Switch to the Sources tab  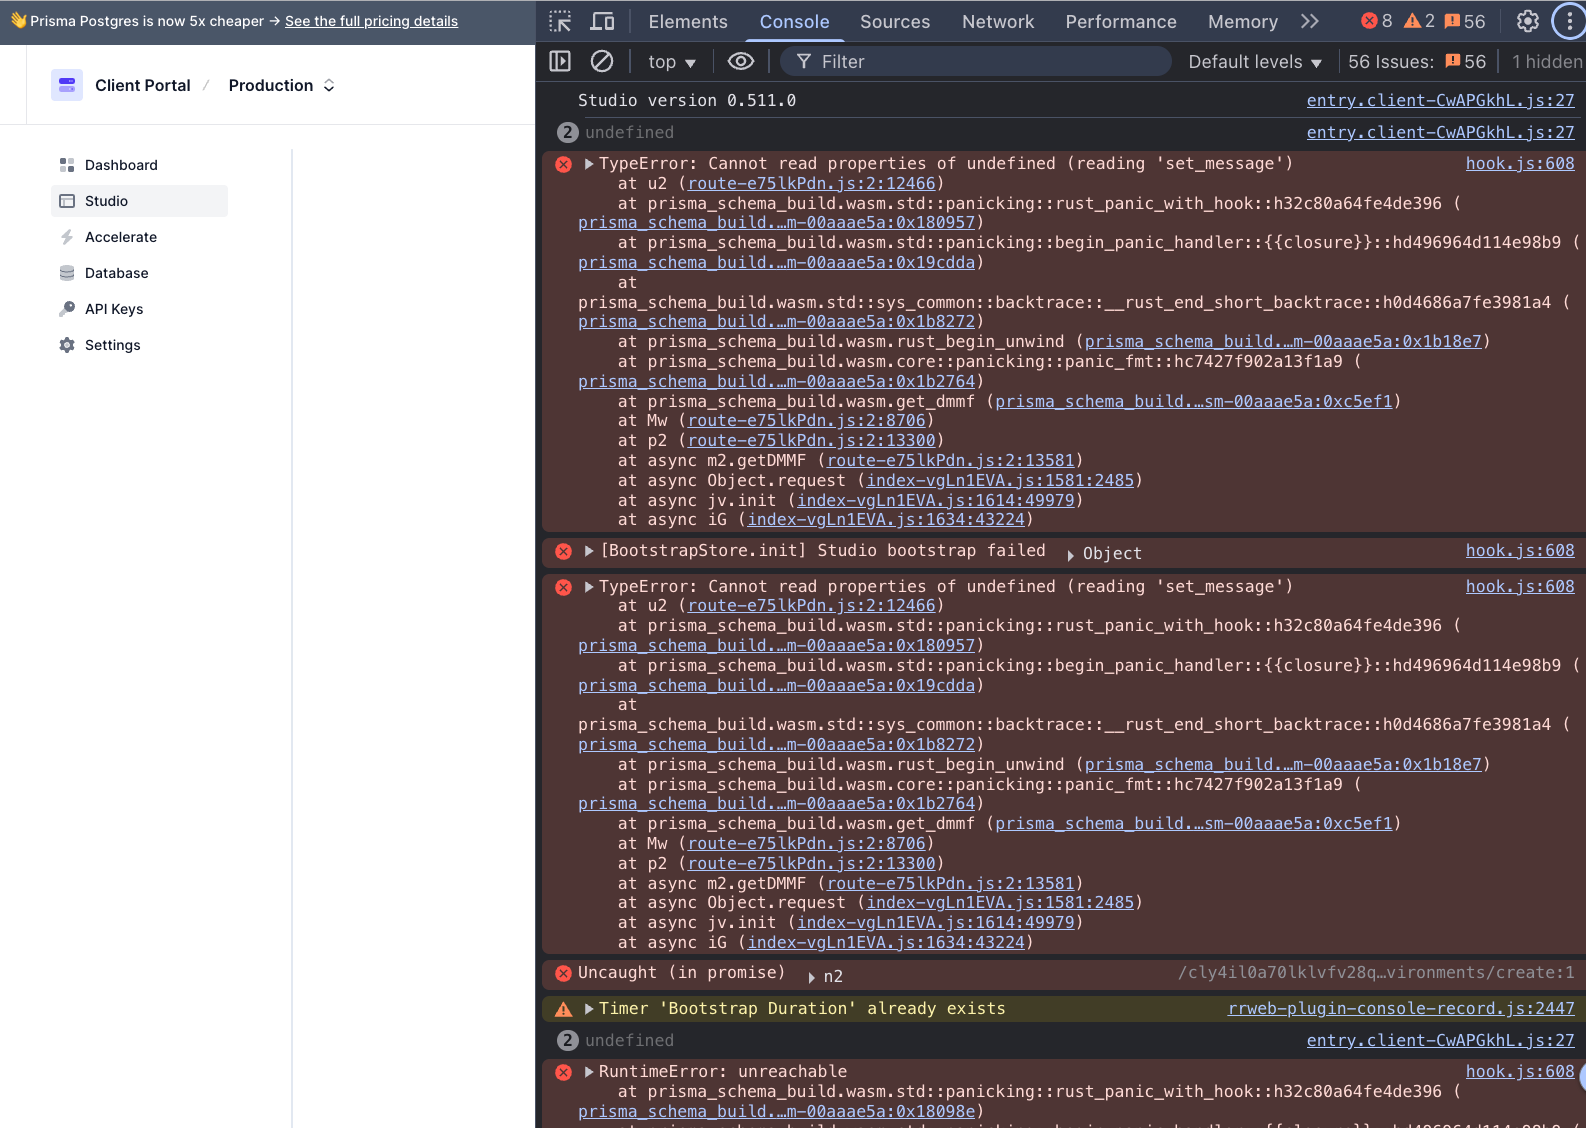coord(894,22)
